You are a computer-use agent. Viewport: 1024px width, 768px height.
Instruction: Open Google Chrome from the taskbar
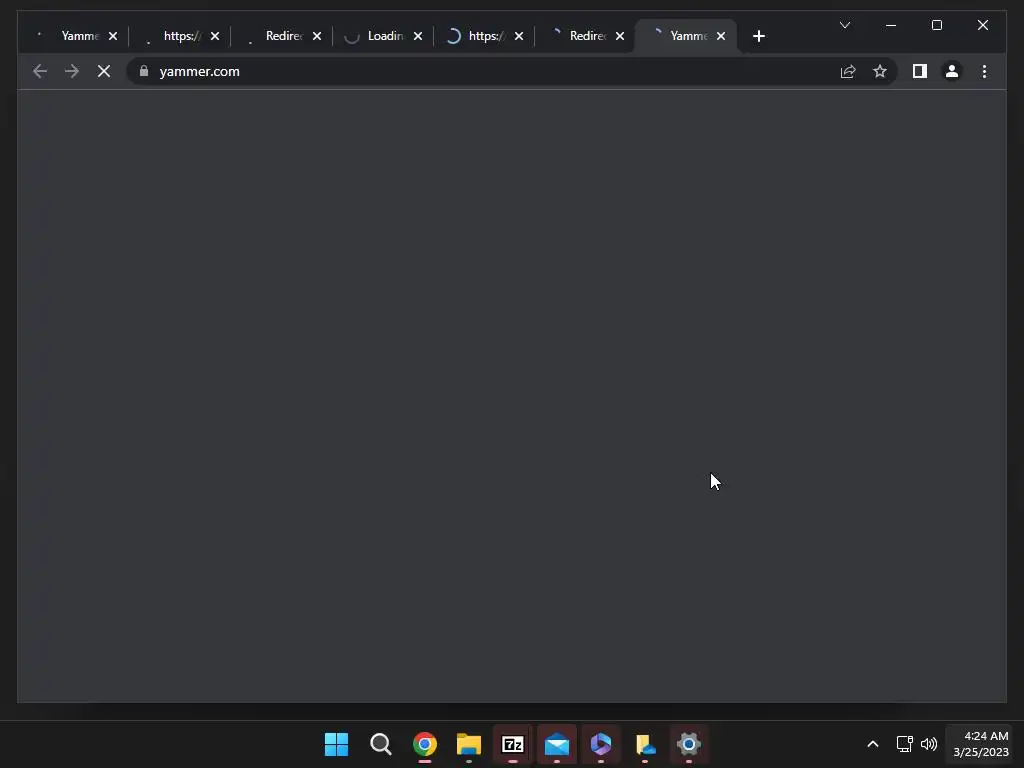pyautogui.click(x=424, y=744)
